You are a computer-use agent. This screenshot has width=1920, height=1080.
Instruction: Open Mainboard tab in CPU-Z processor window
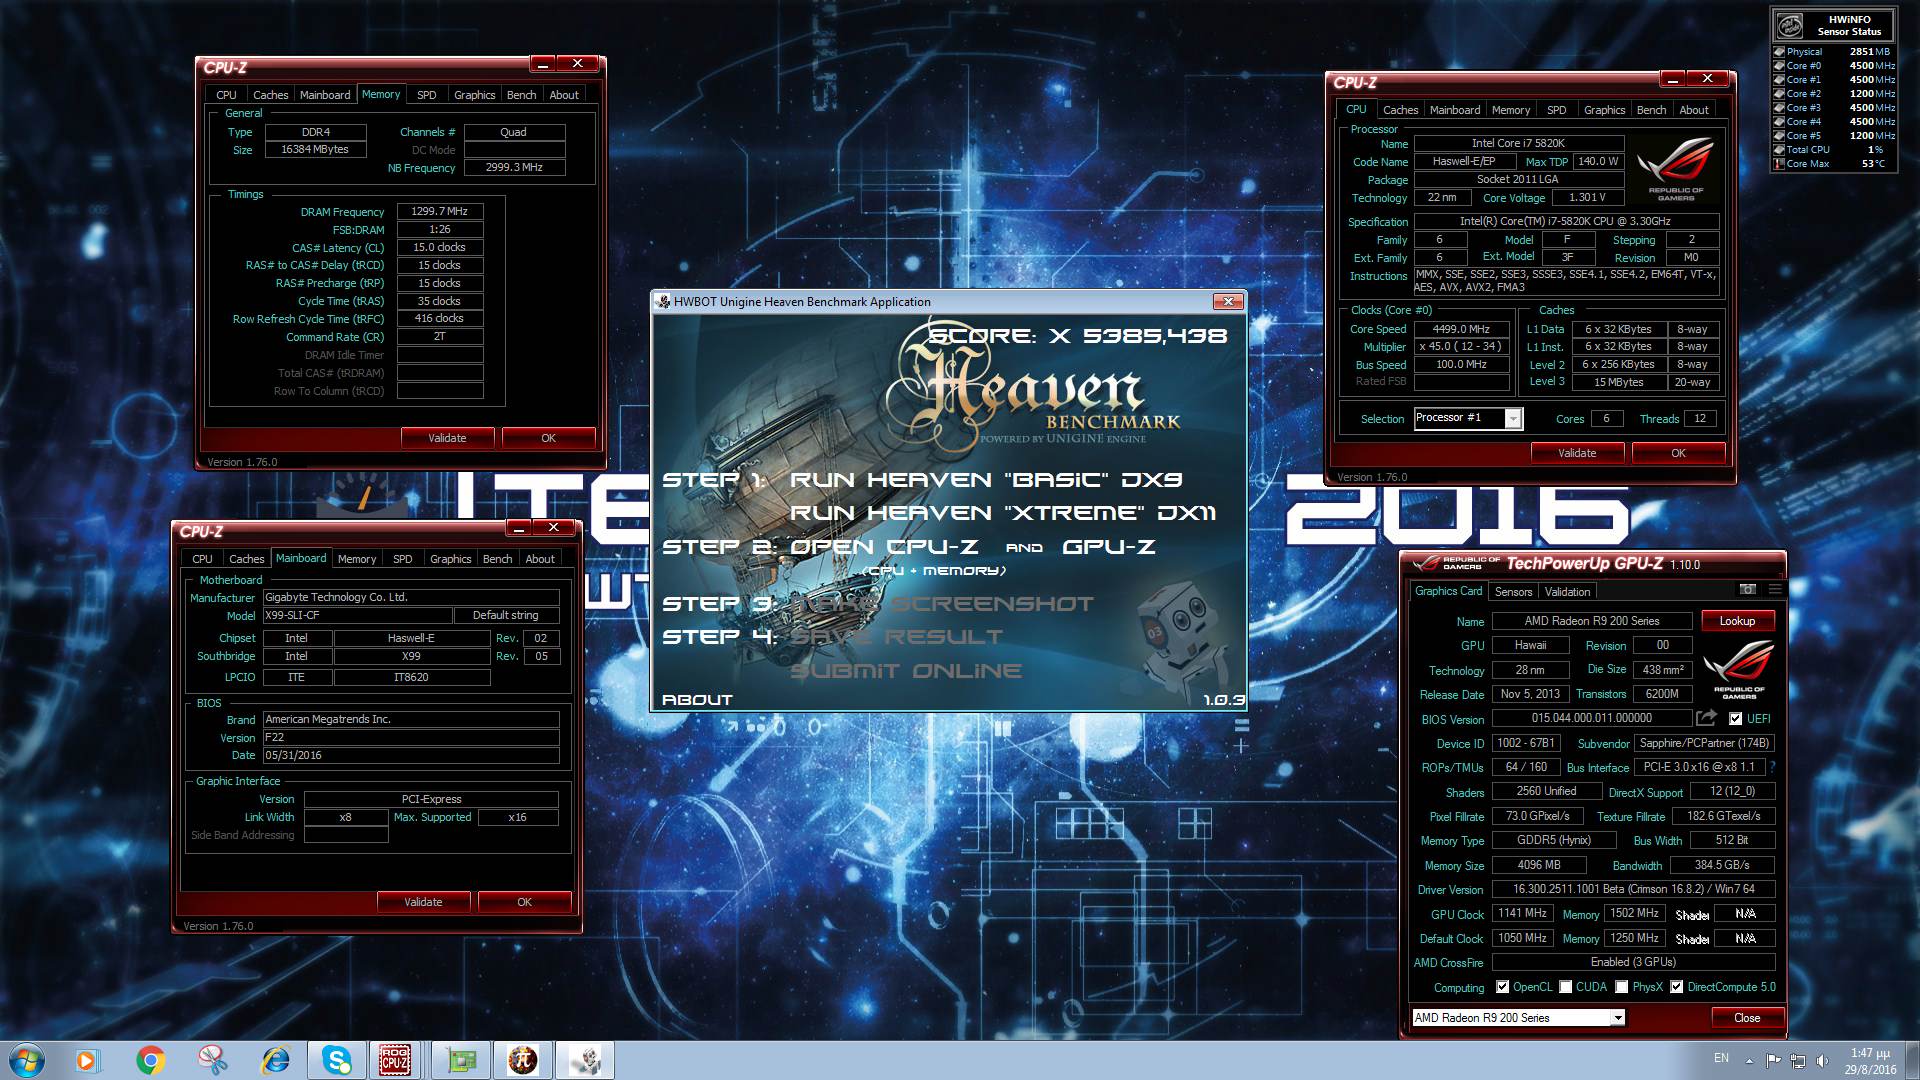tap(1455, 110)
